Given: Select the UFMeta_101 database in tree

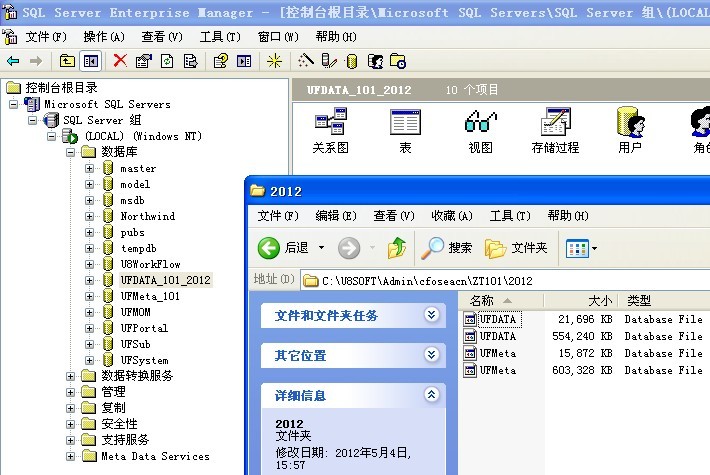Looking at the screenshot, I should pyautogui.click(x=150, y=296).
